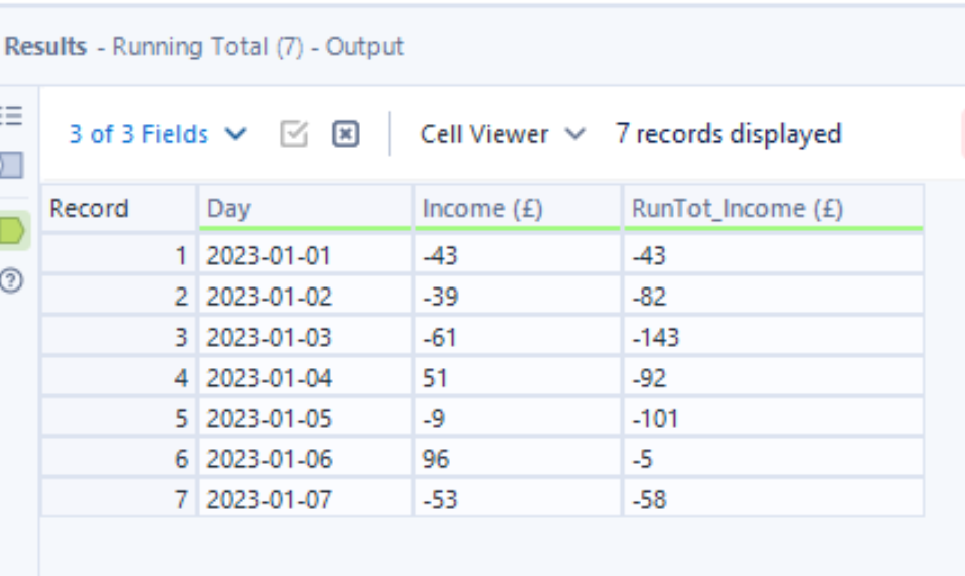965x576 pixels.
Task: Click the X icon beside fields dropdown
Action: tap(345, 134)
